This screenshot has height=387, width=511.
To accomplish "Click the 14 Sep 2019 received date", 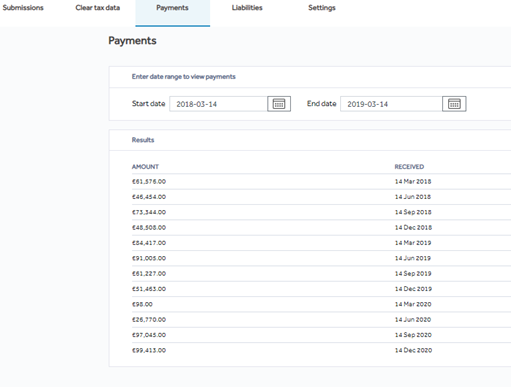I will (413, 274).
